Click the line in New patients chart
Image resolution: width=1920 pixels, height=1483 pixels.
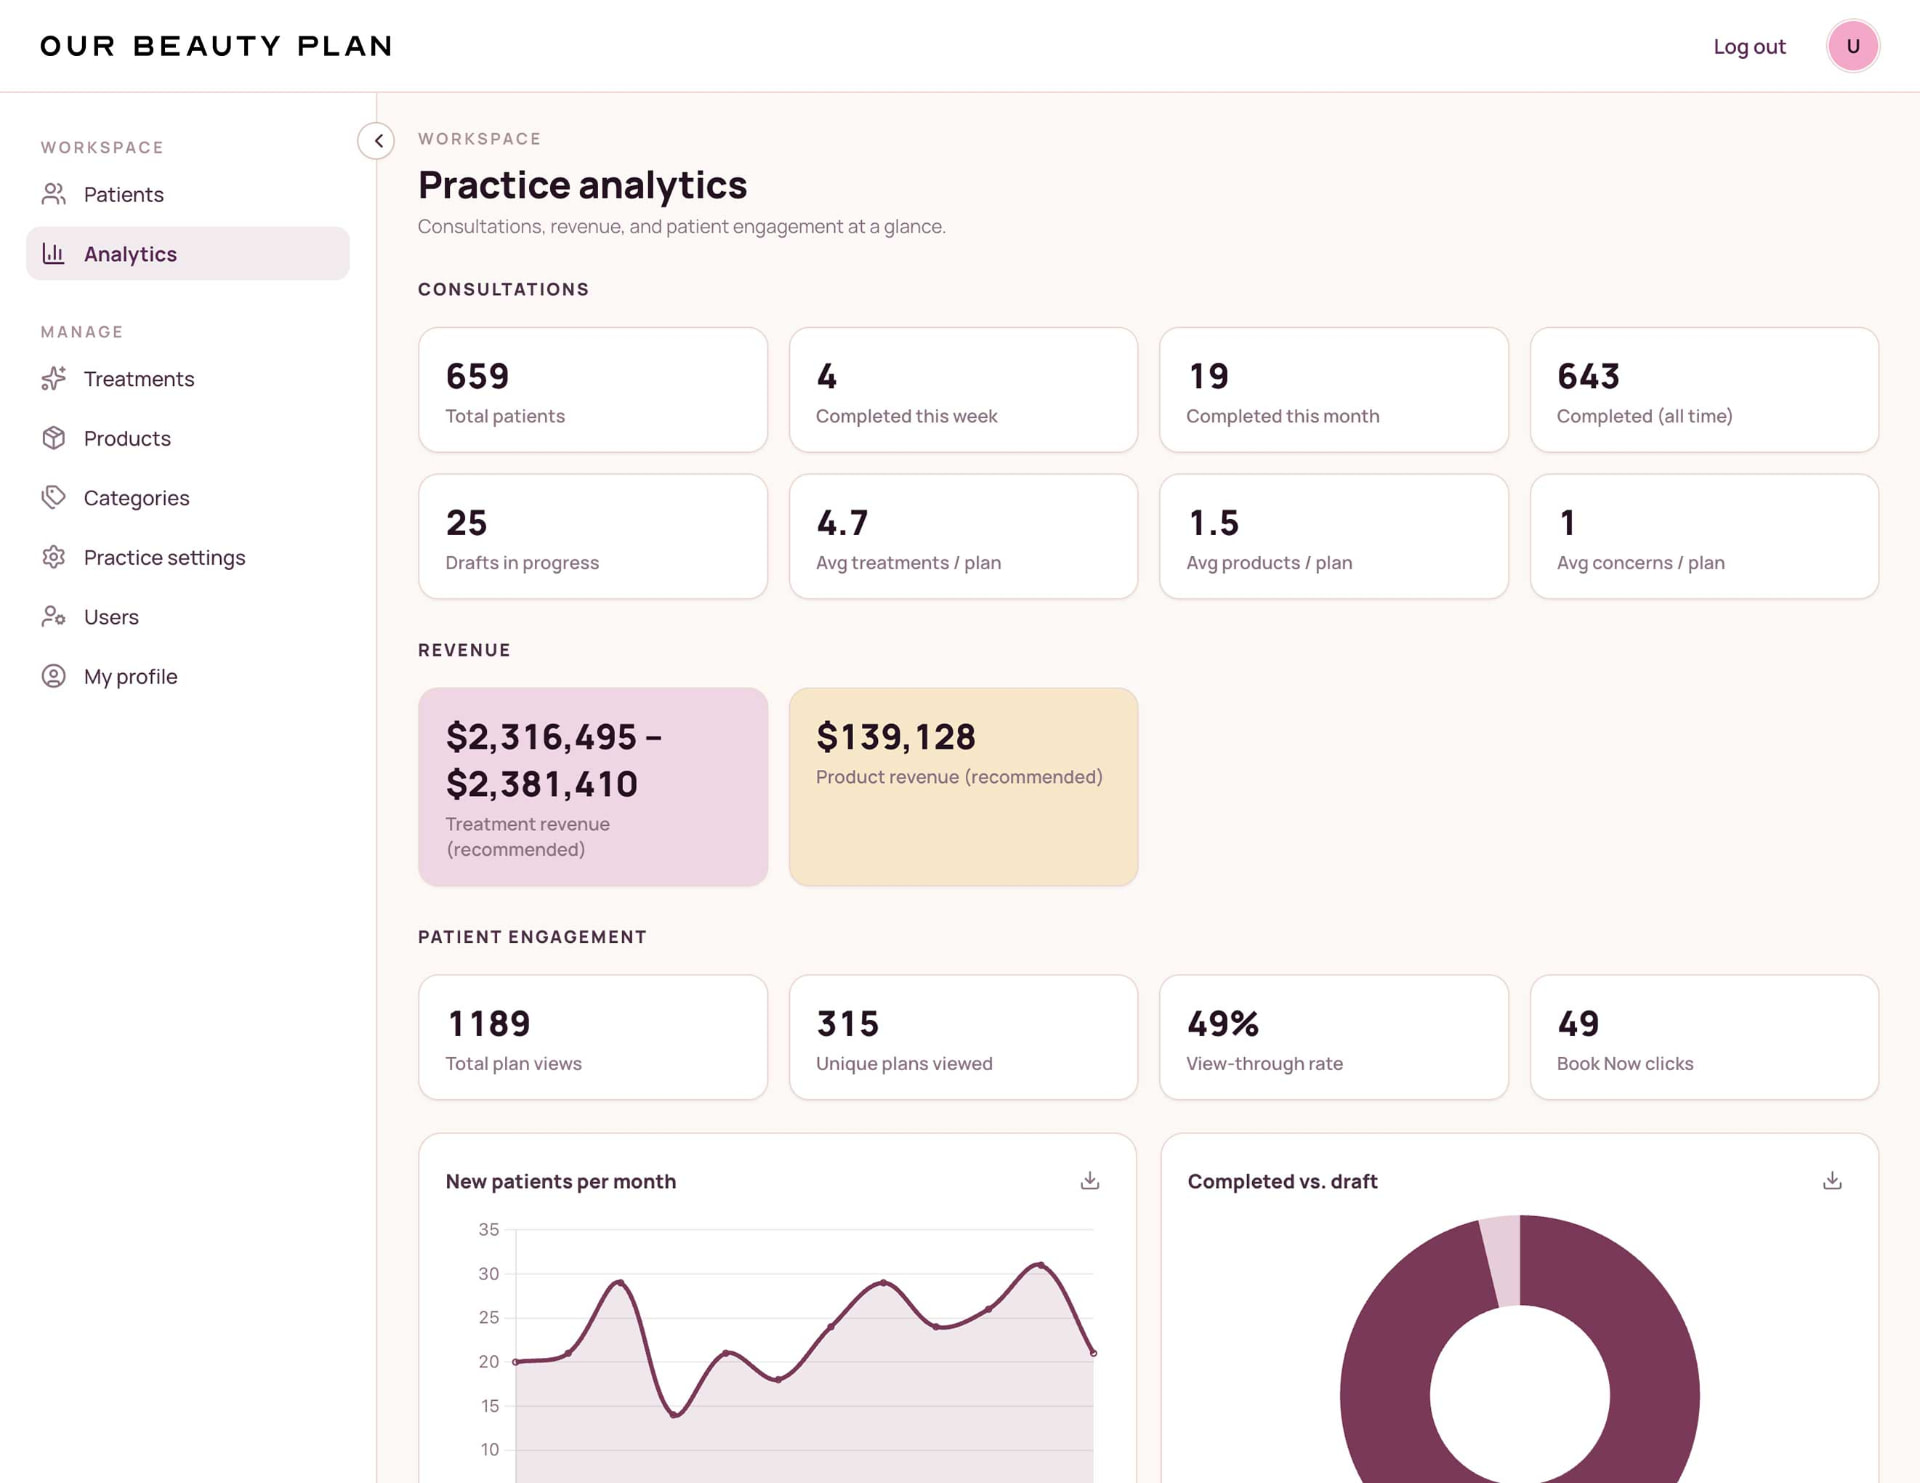click(831, 1327)
